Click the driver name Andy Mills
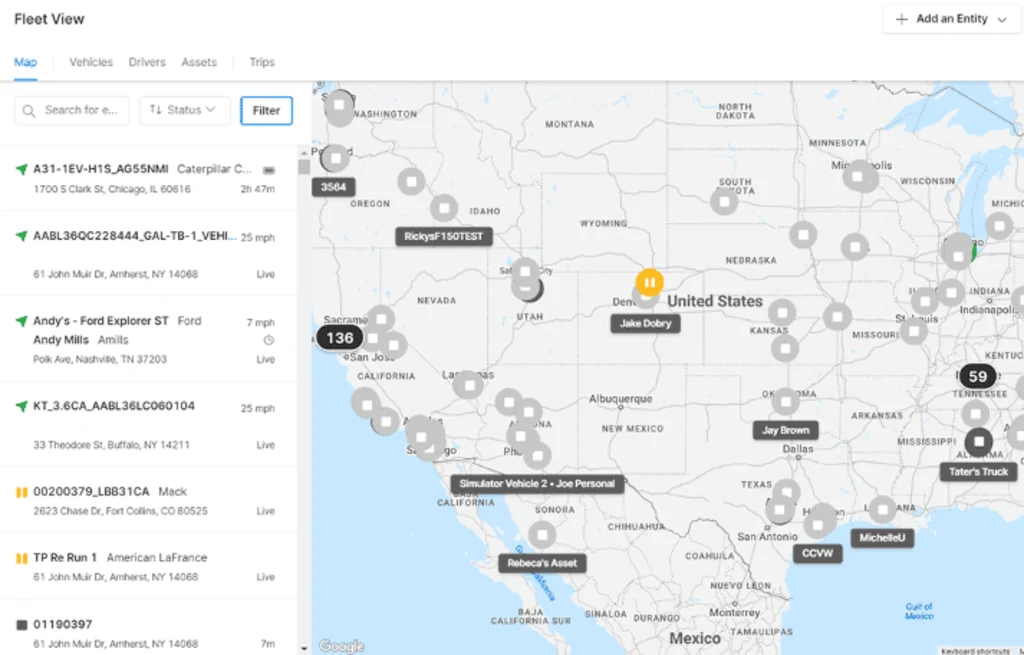The image size is (1024, 655). click(x=61, y=340)
